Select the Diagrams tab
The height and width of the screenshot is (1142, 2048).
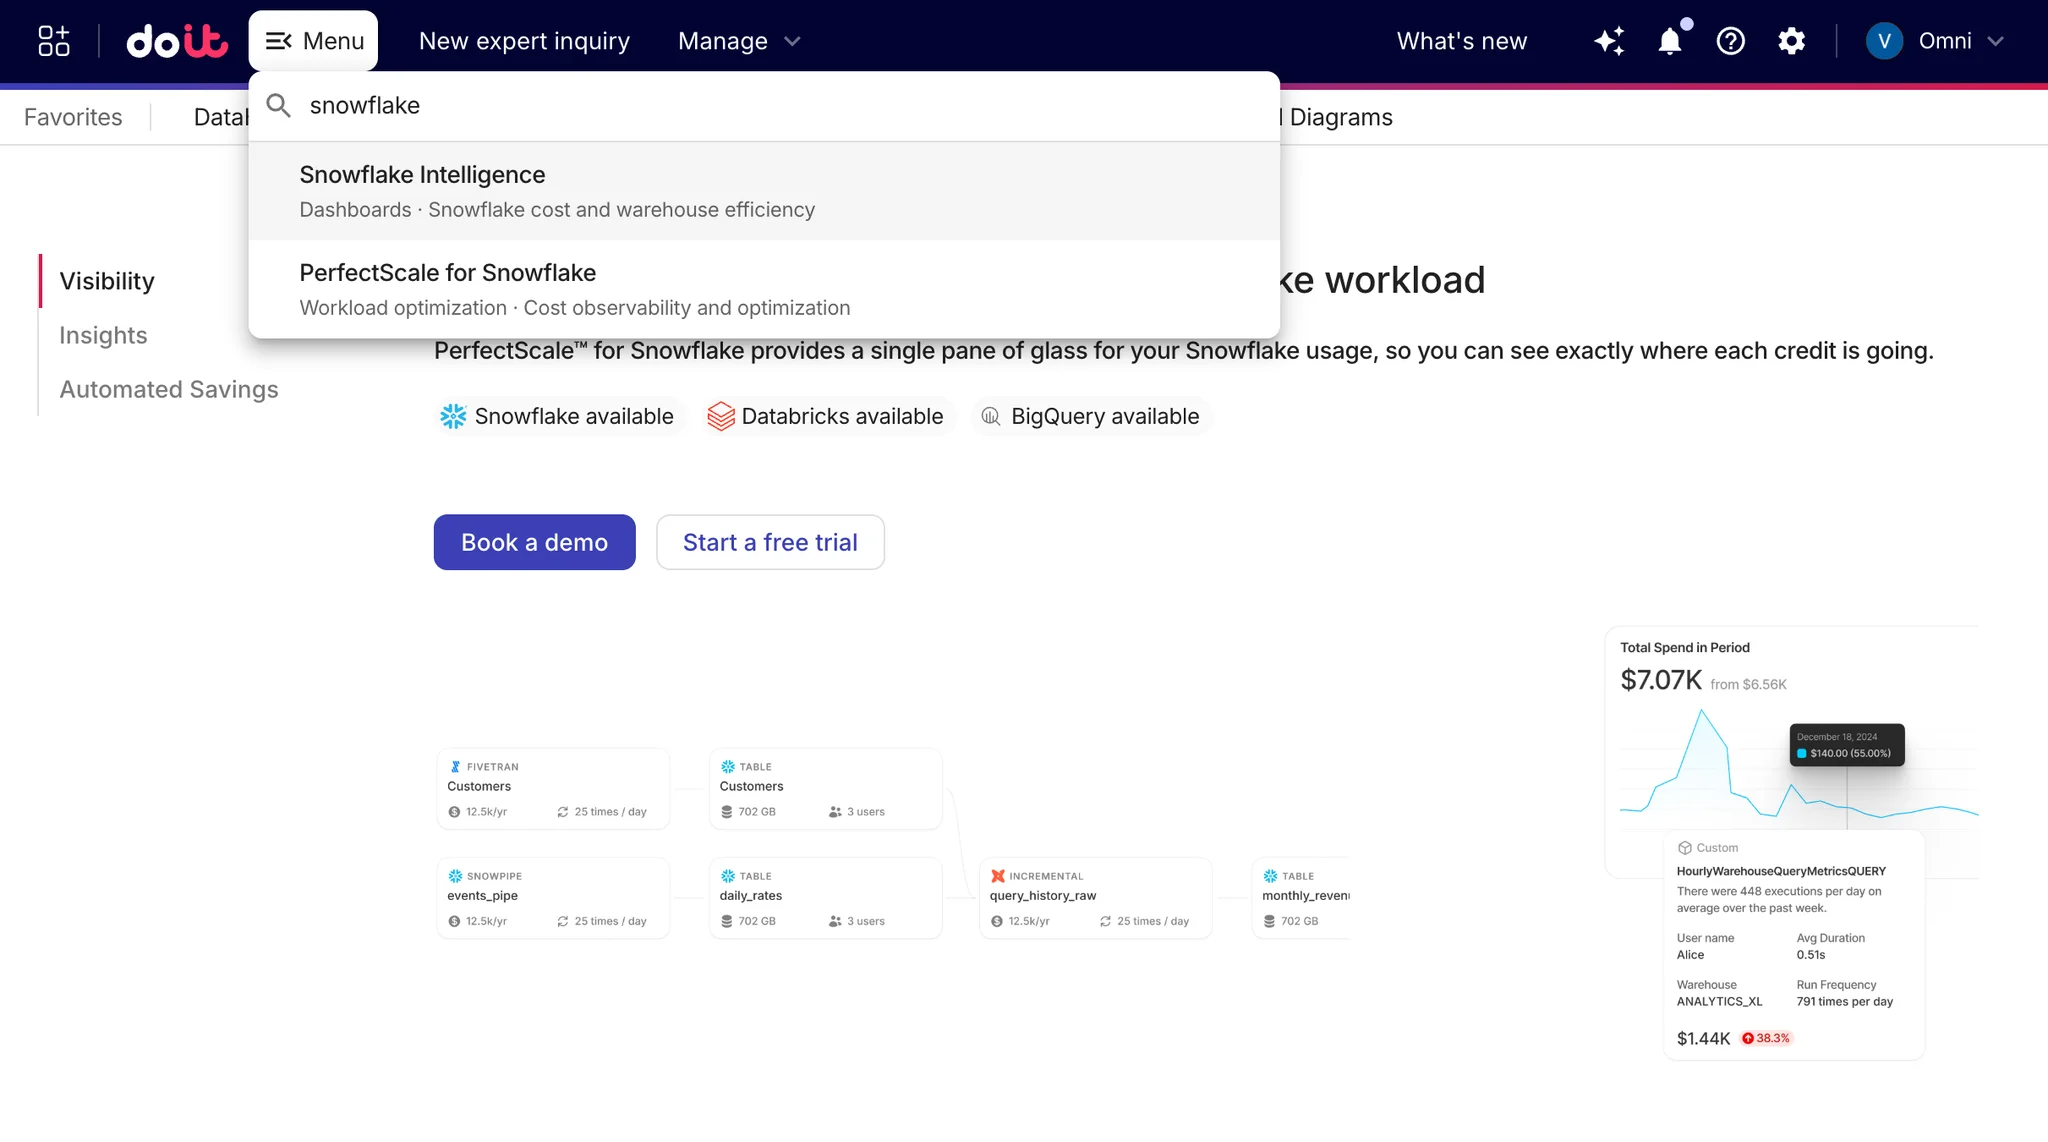pos(1341,117)
